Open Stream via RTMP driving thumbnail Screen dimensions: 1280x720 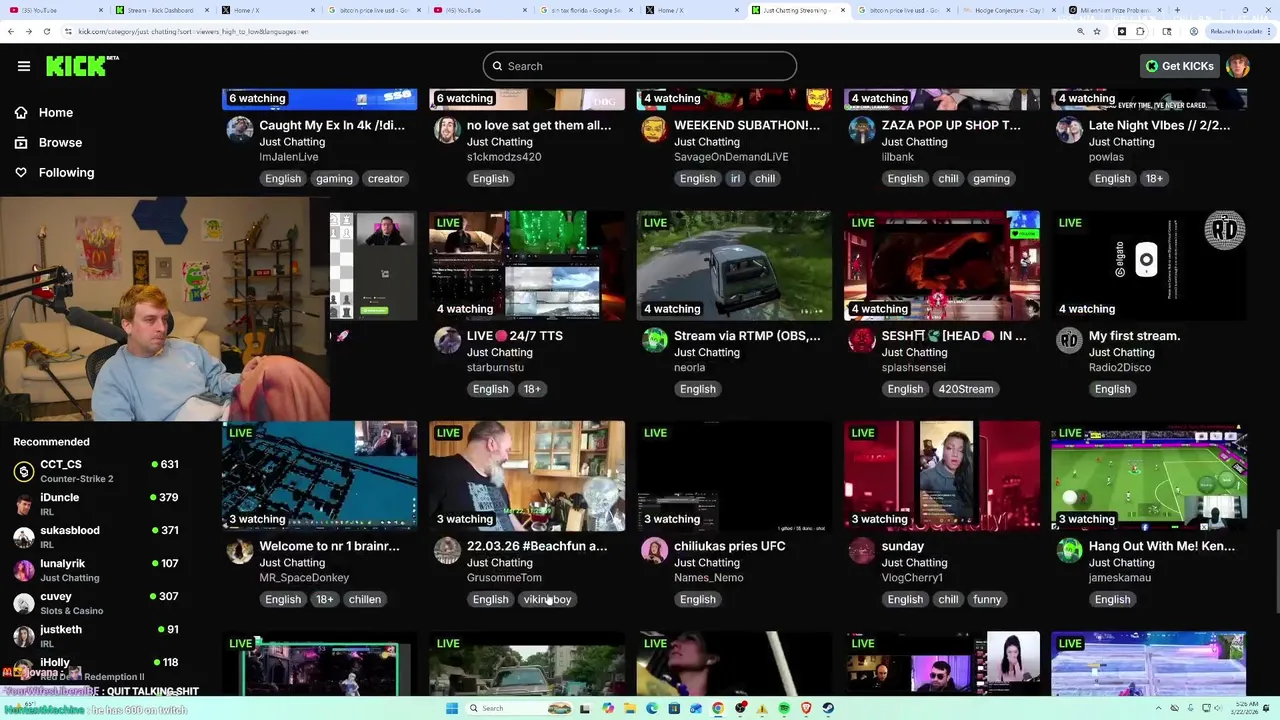pyautogui.click(x=734, y=265)
